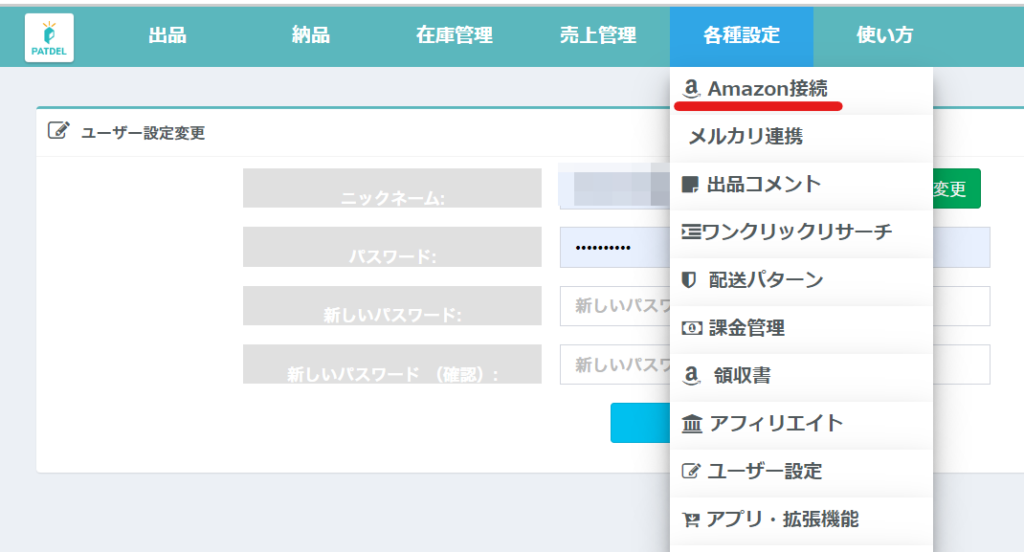Open the 売上管理 menu item

coord(598,36)
